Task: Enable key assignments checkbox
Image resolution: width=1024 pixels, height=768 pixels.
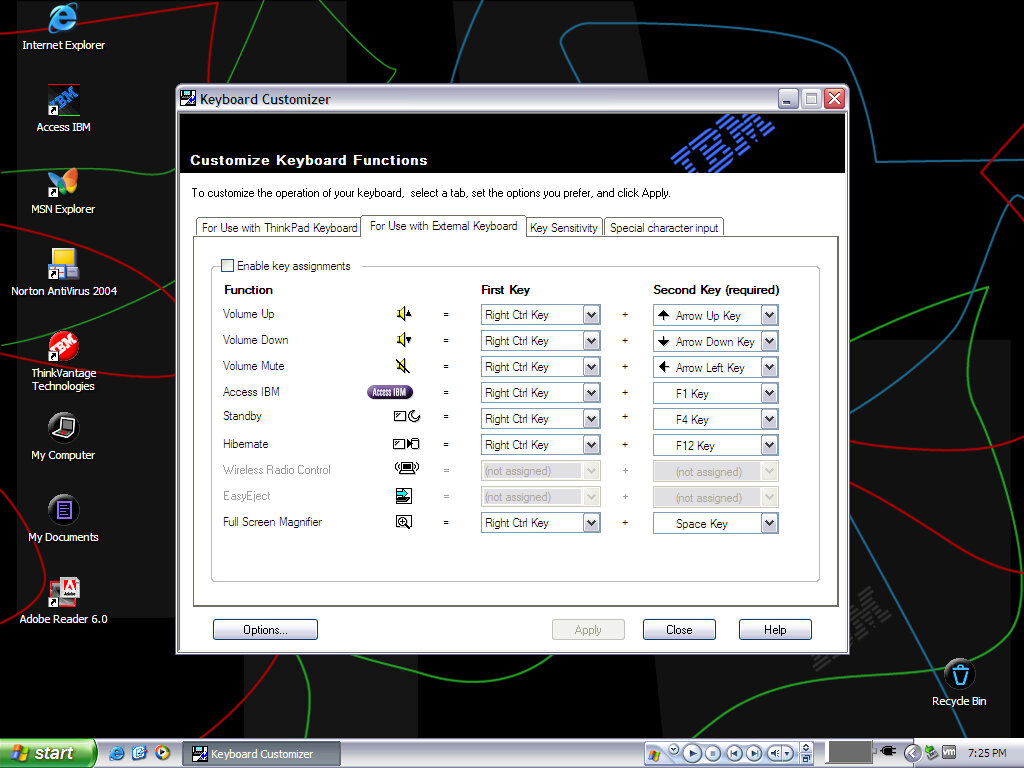Action: pyautogui.click(x=228, y=266)
